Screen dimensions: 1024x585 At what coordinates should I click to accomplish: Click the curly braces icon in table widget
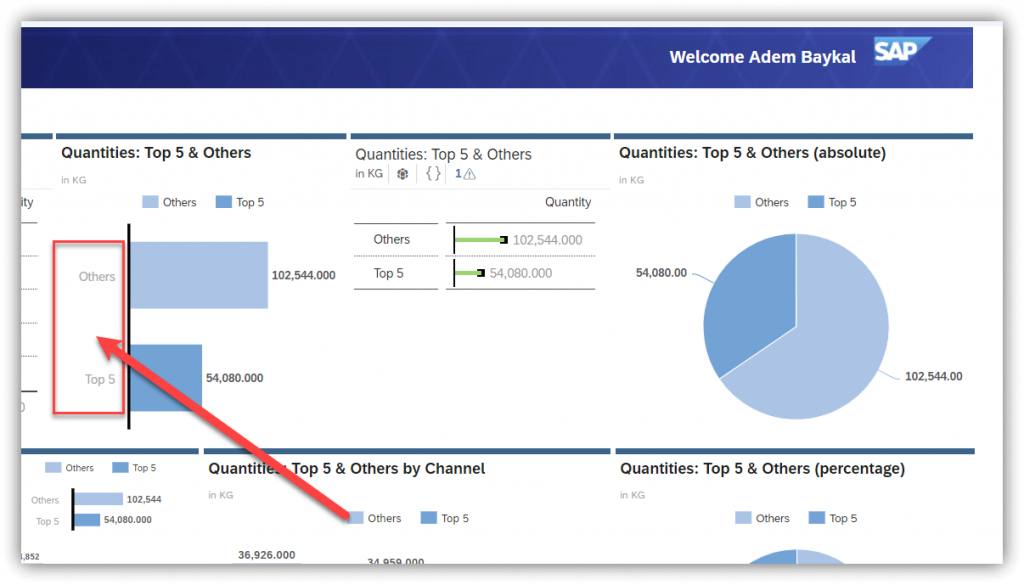[433, 174]
